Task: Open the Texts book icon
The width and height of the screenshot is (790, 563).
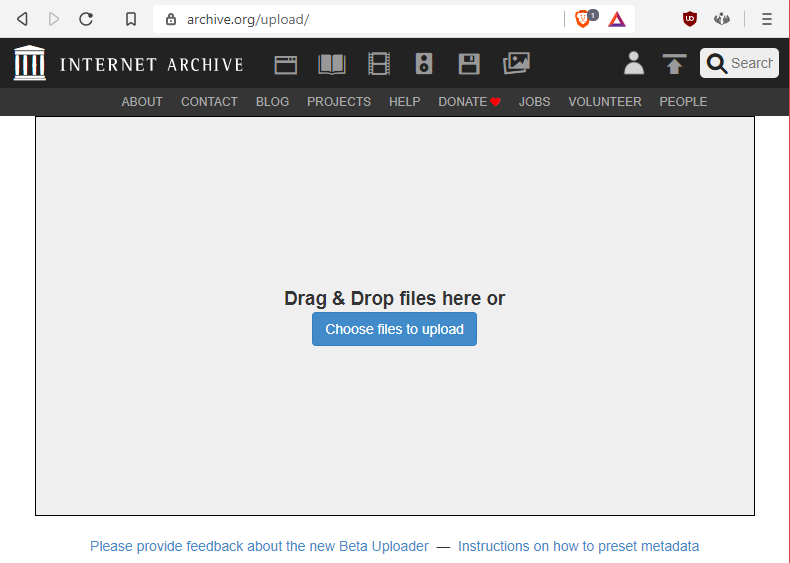Action: click(332, 64)
